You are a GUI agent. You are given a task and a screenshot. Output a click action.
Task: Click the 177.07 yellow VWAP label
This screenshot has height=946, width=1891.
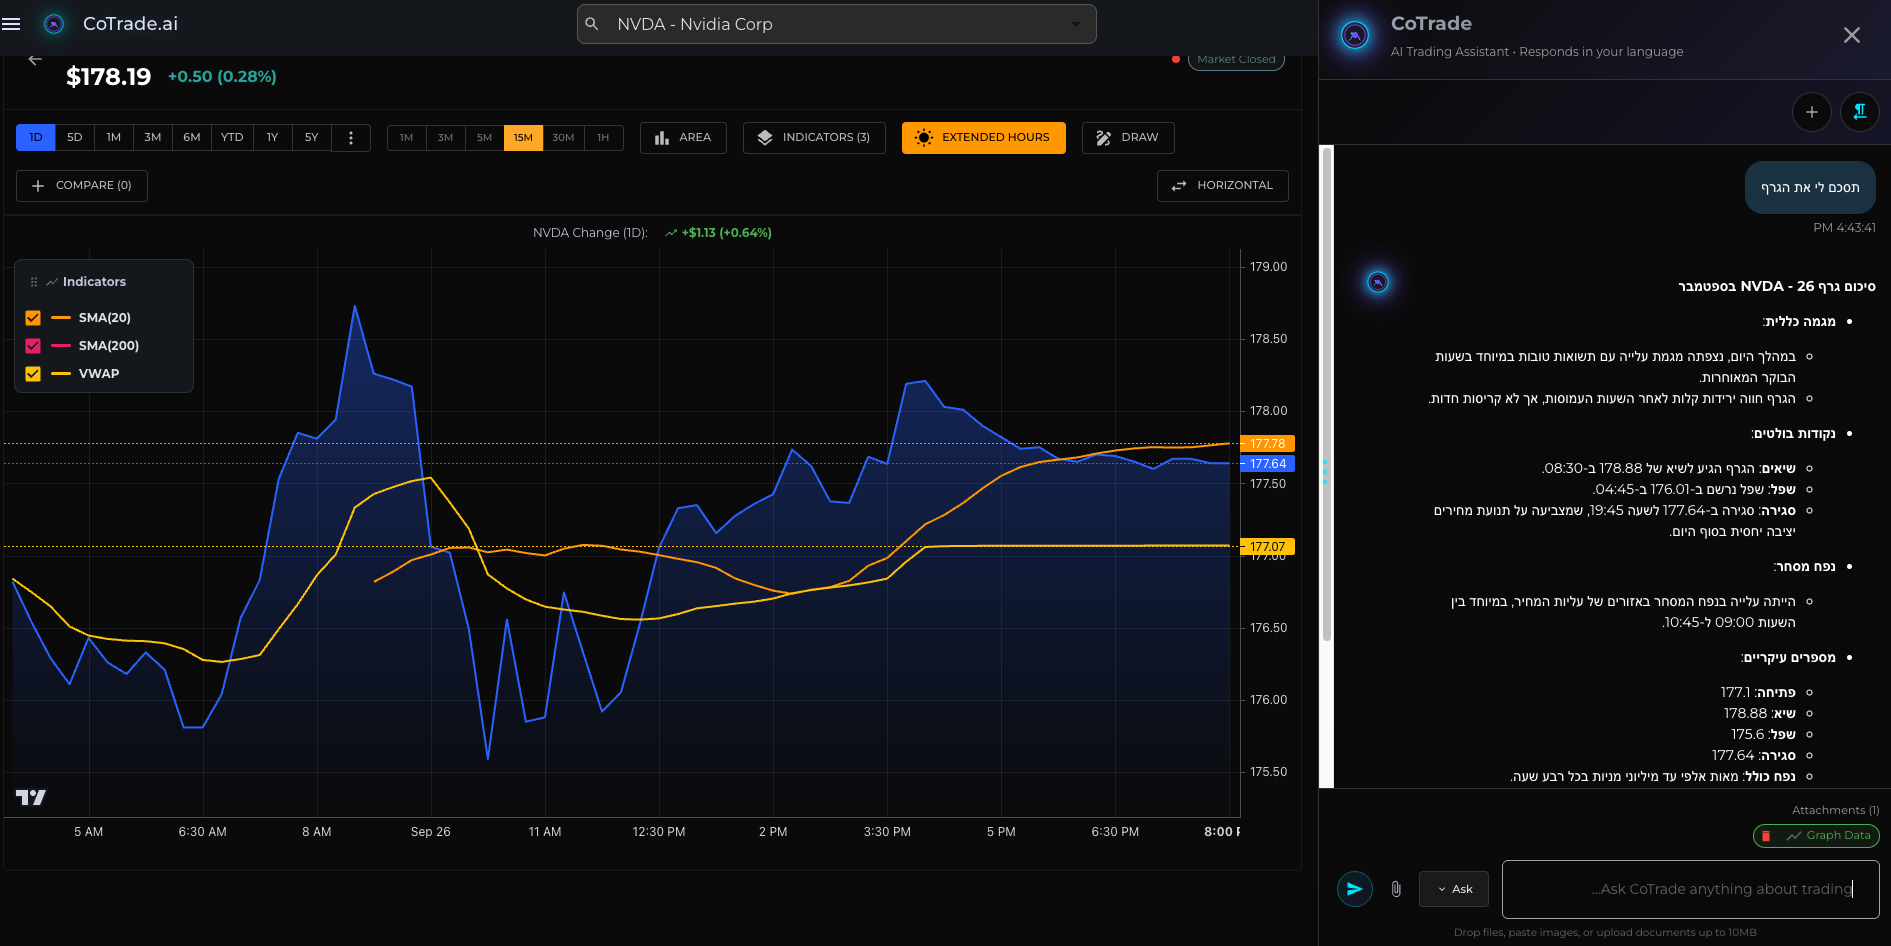click(x=1268, y=547)
